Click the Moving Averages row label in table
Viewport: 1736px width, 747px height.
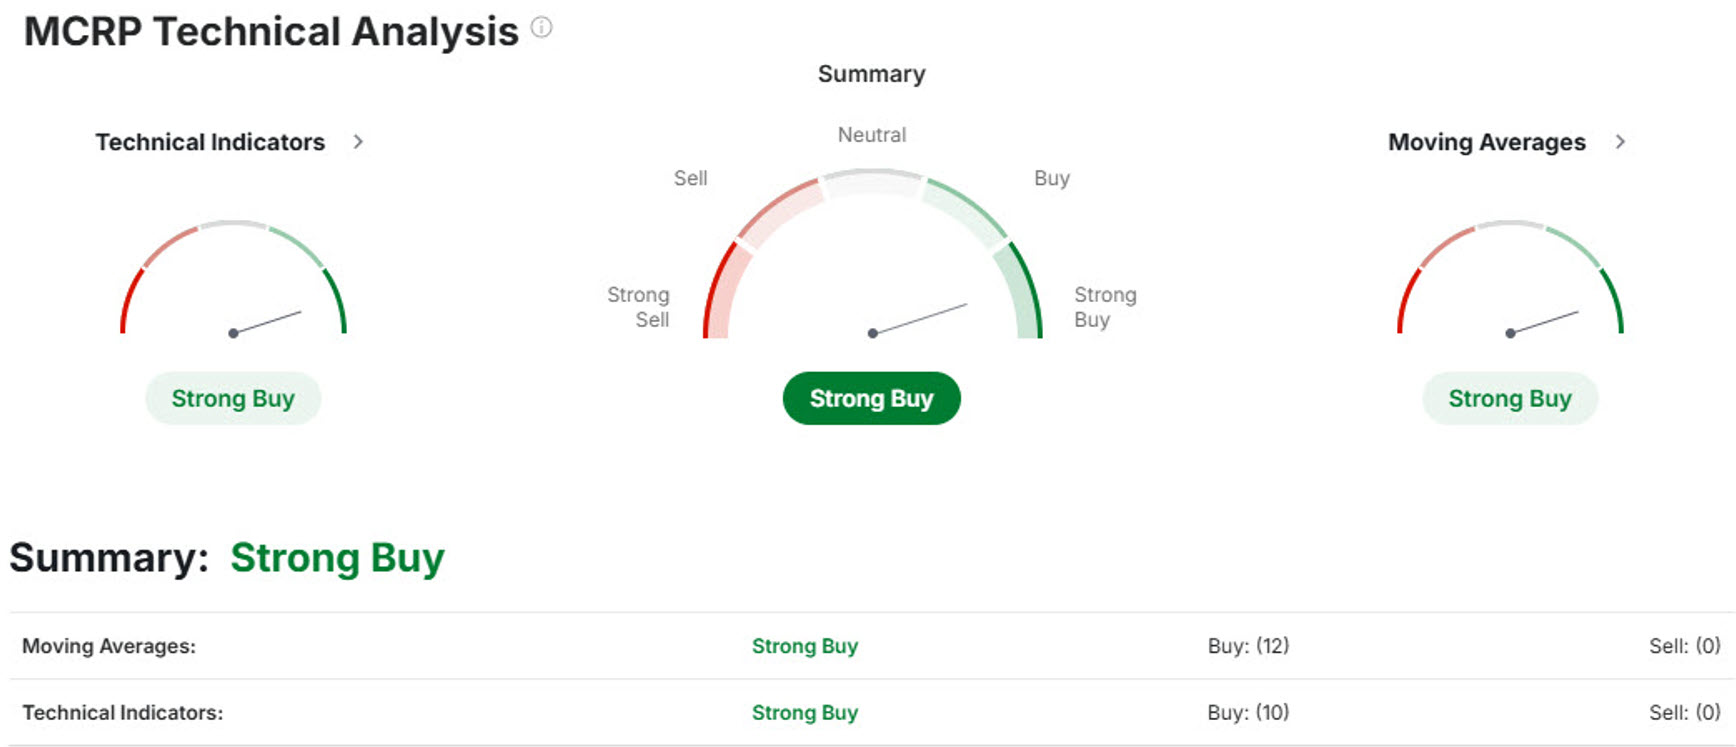[x=109, y=646]
